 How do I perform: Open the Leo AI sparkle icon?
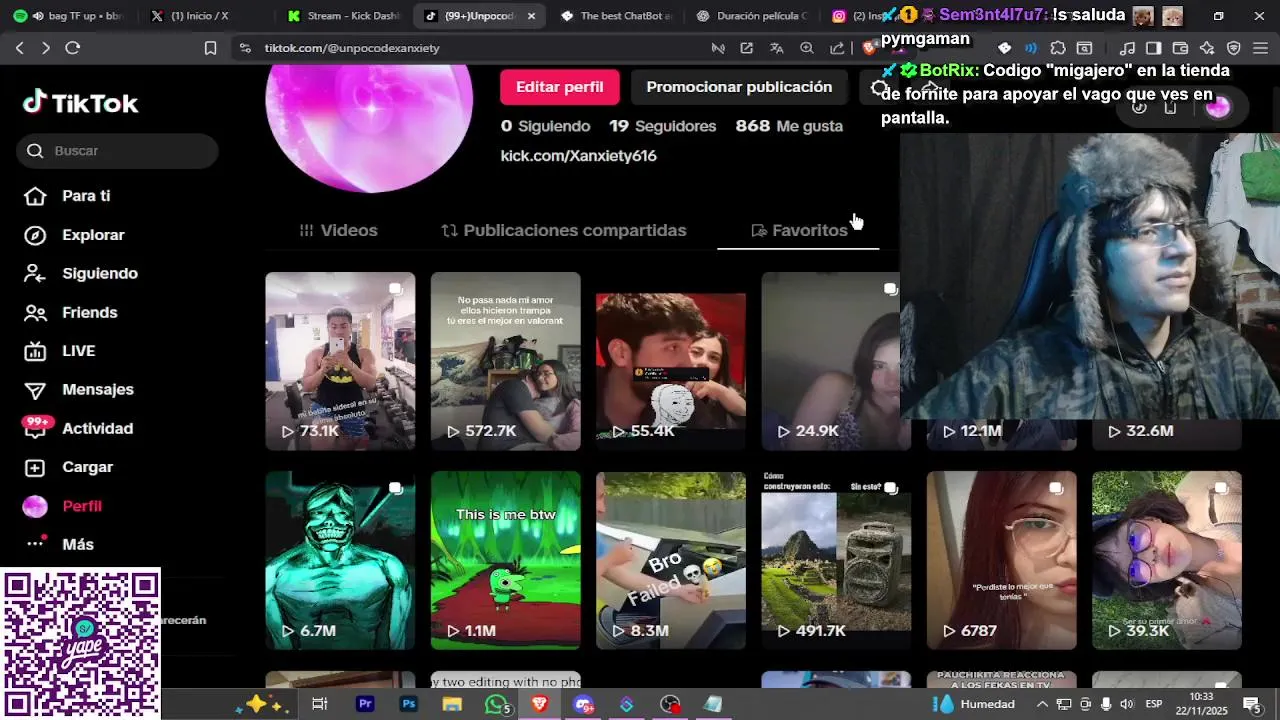click(1207, 48)
